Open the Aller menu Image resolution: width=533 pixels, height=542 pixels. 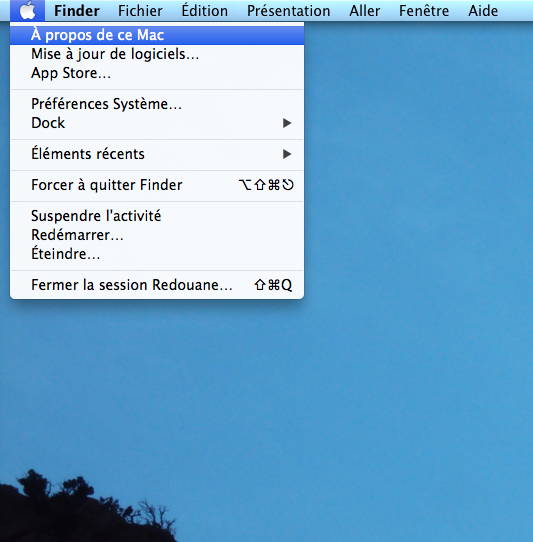click(x=364, y=11)
